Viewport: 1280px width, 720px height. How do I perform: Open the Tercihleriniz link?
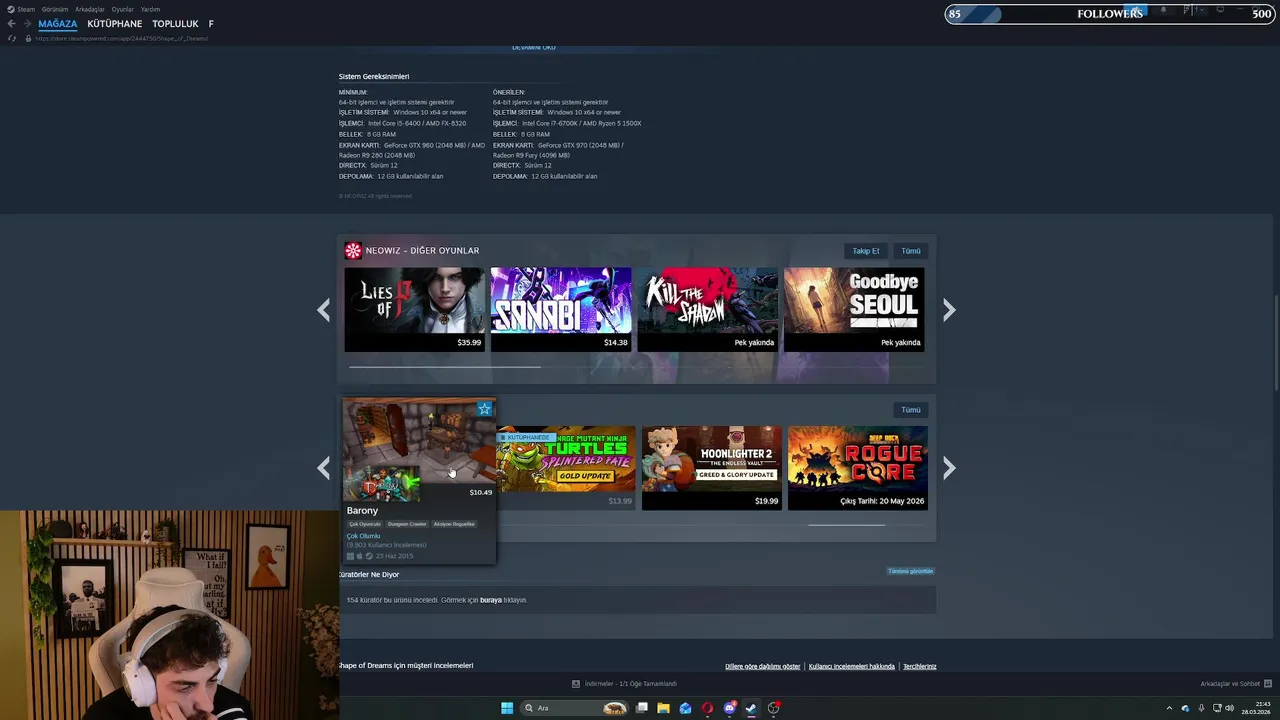[x=920, y=666]
